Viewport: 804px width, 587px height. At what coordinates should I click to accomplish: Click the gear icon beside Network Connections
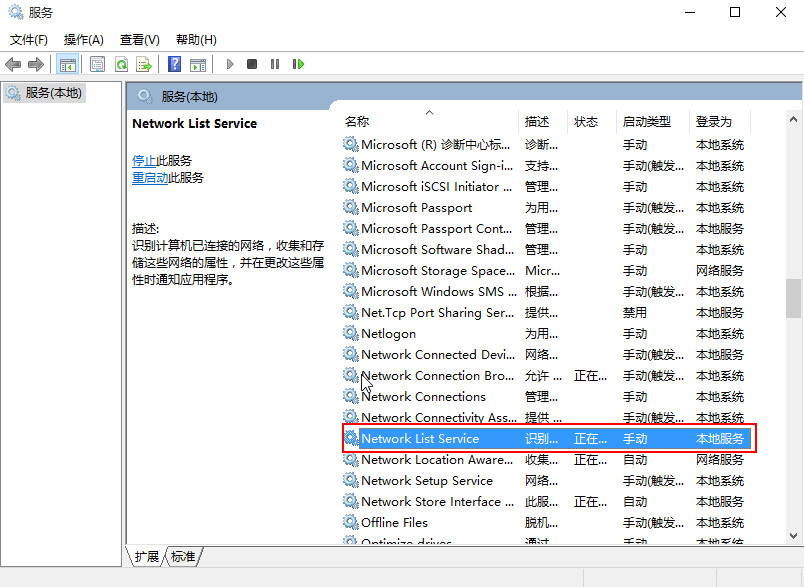[x=351, y=396]
